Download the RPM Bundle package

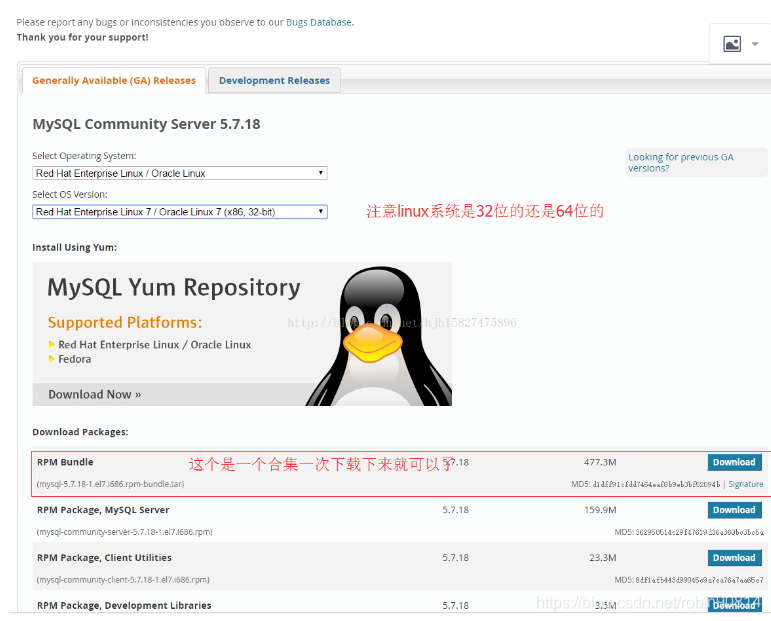click(735, 462)
